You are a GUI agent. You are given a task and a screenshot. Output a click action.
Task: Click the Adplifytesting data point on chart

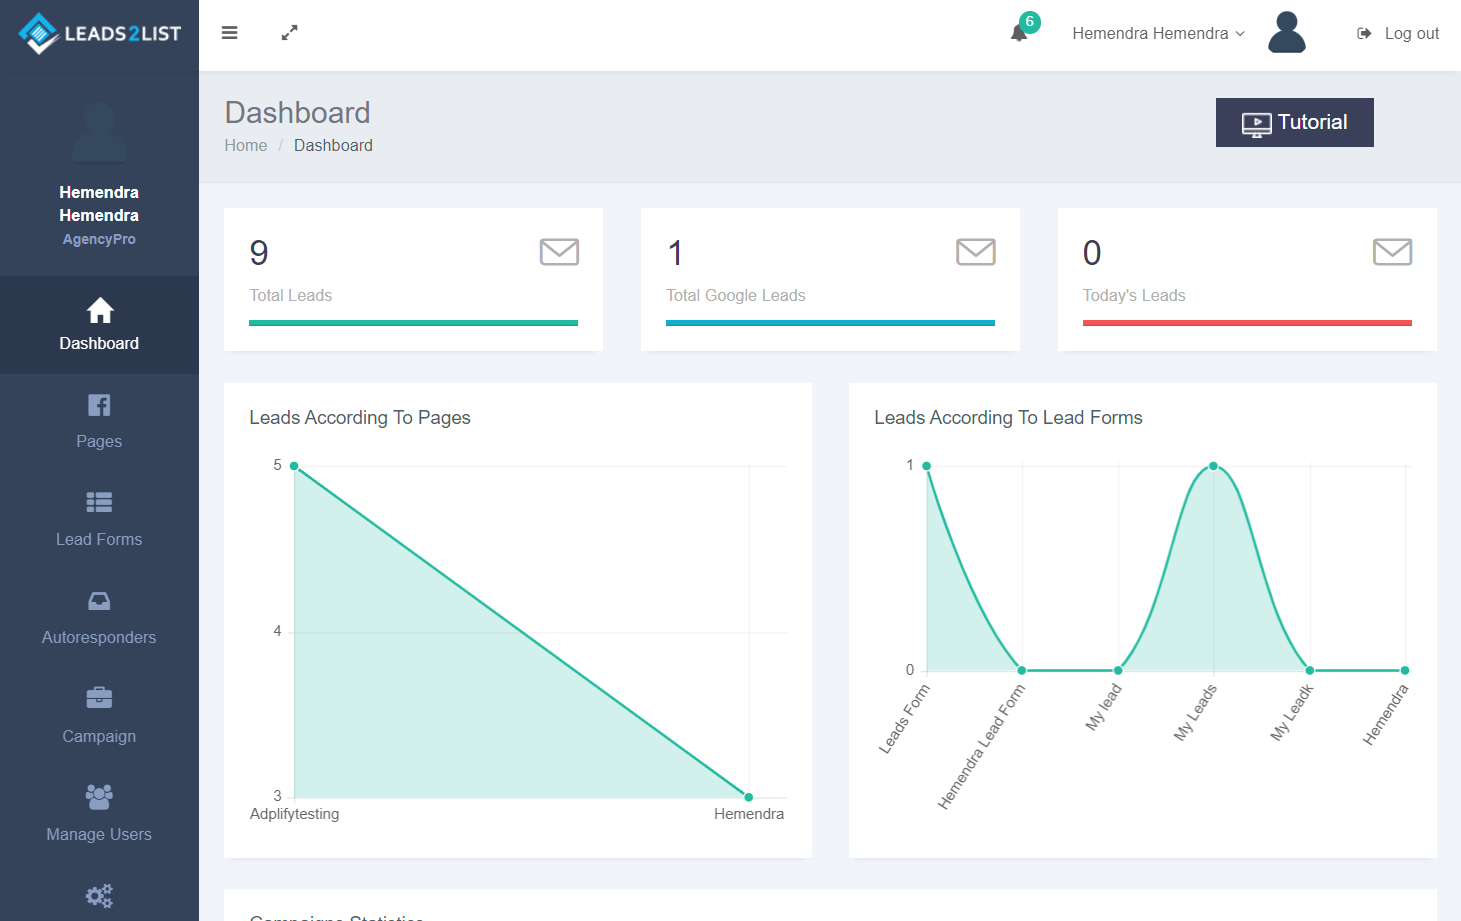click(x=294, y=466)
